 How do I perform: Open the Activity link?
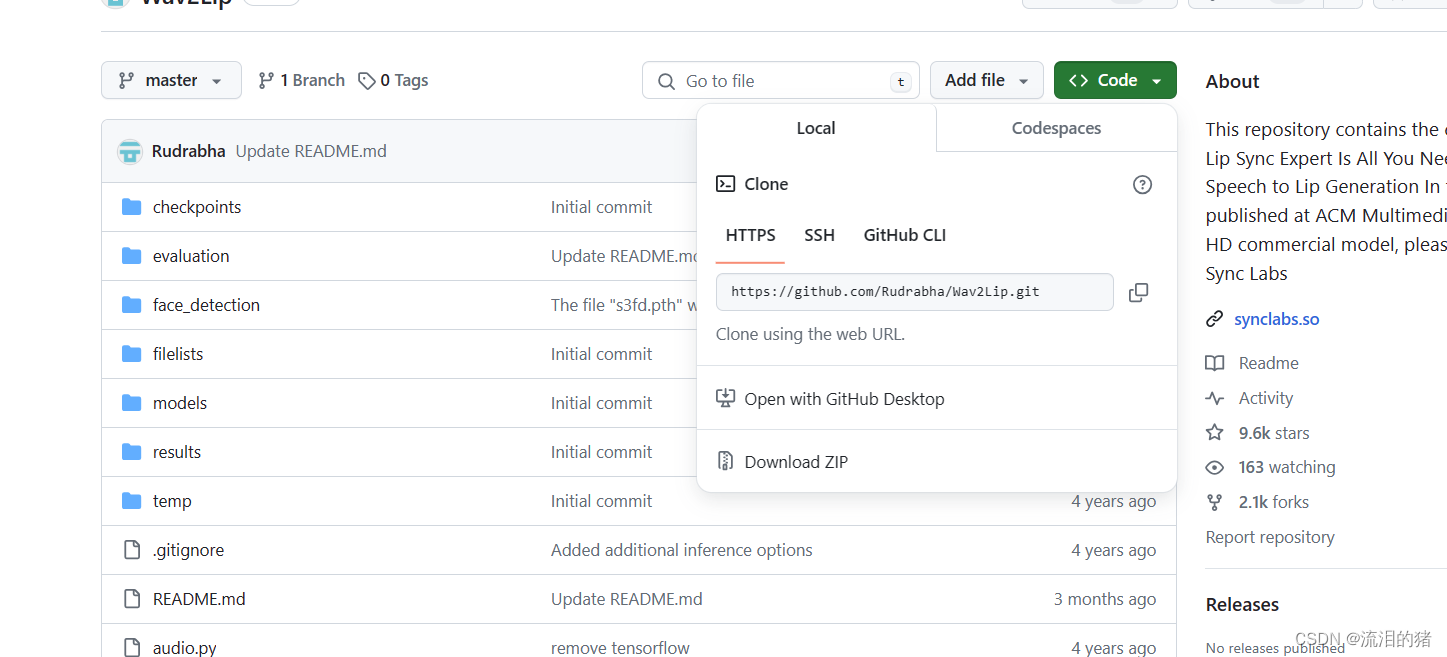click(x=1266, y=398)
